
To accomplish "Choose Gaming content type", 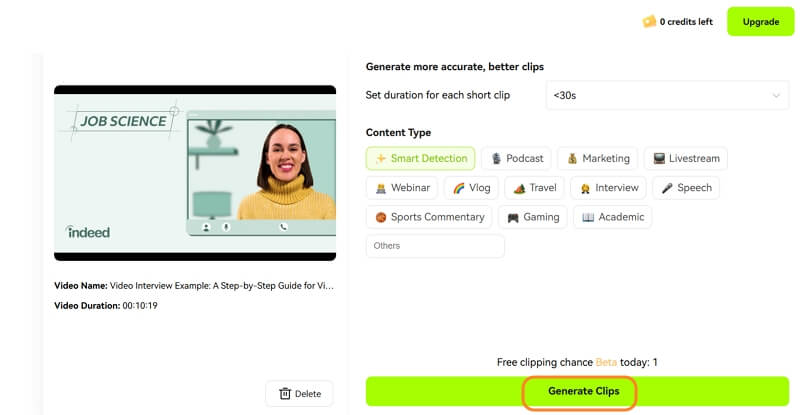I will 533,217.
